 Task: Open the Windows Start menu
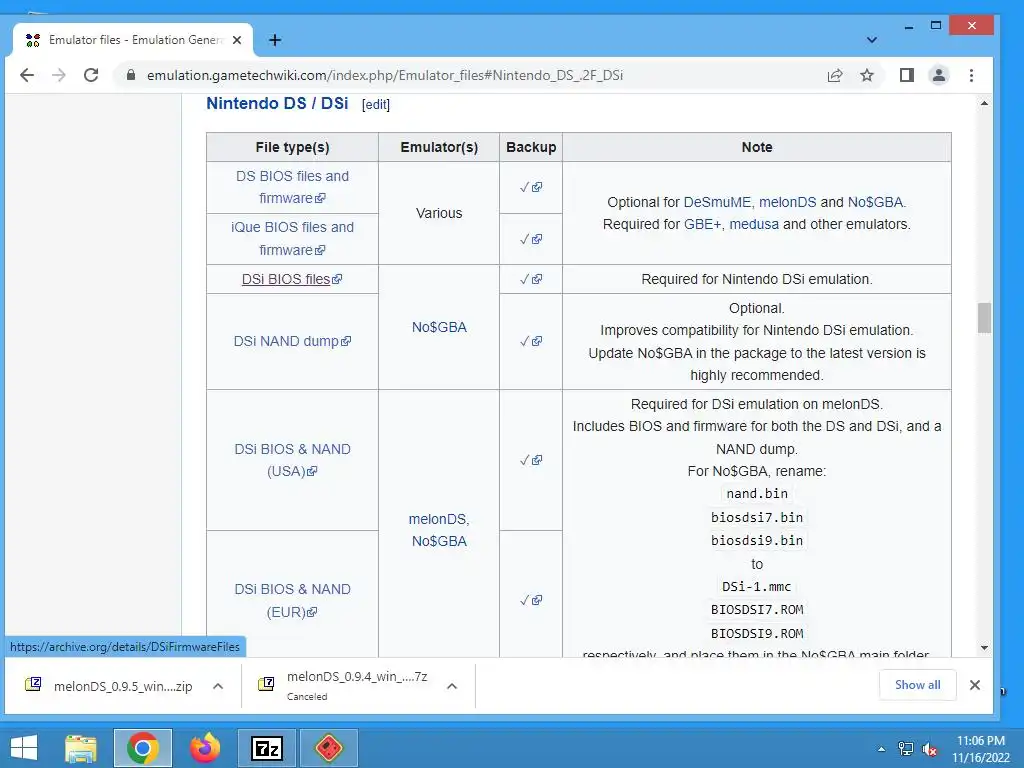24,748
